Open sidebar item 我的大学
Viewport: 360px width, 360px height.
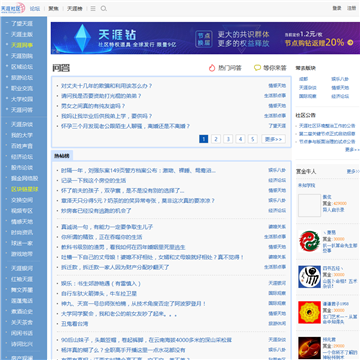point(22,135)
